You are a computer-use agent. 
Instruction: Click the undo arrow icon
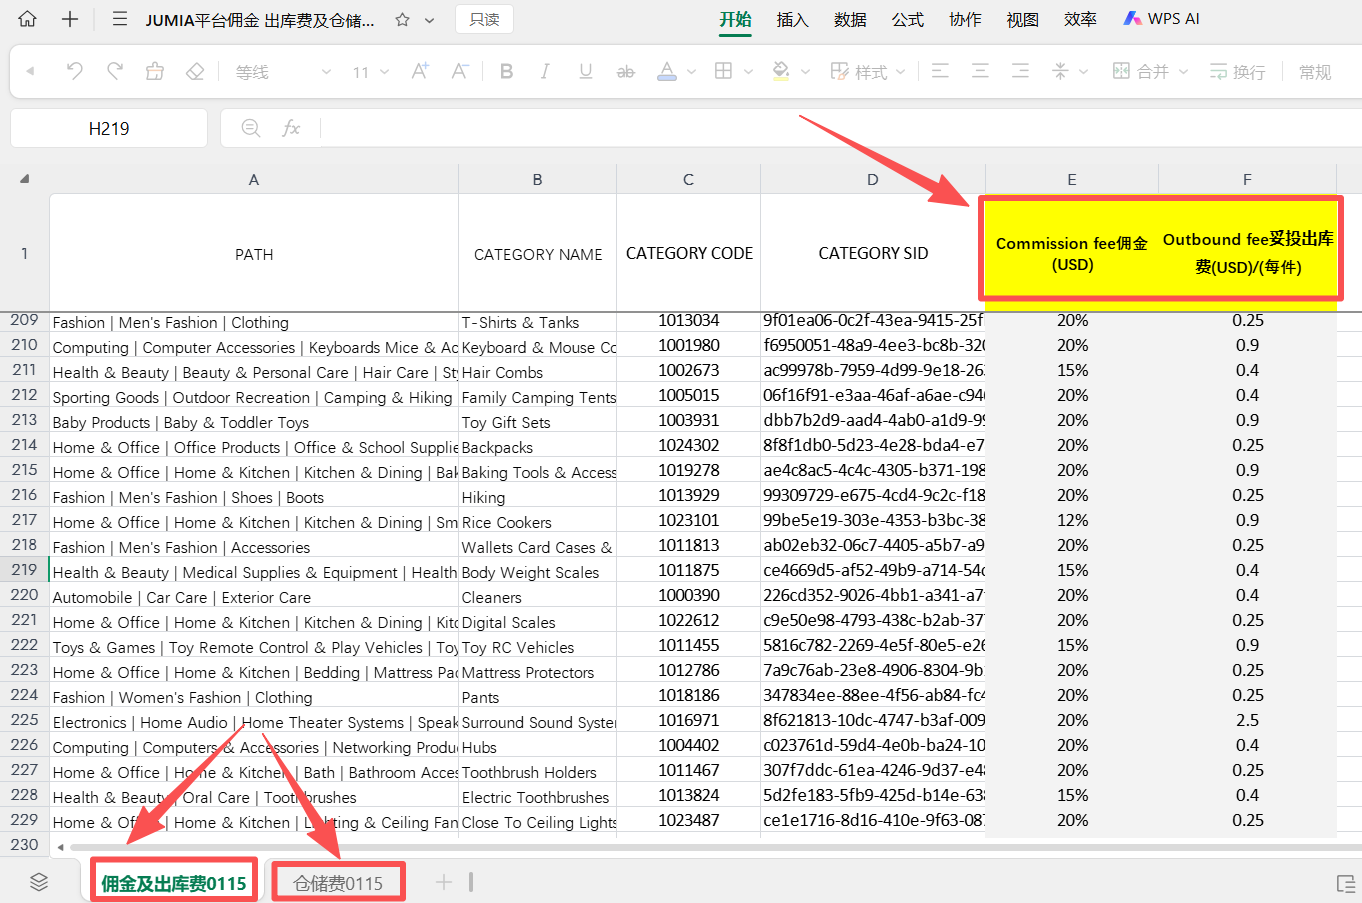(x=74, y=71)
